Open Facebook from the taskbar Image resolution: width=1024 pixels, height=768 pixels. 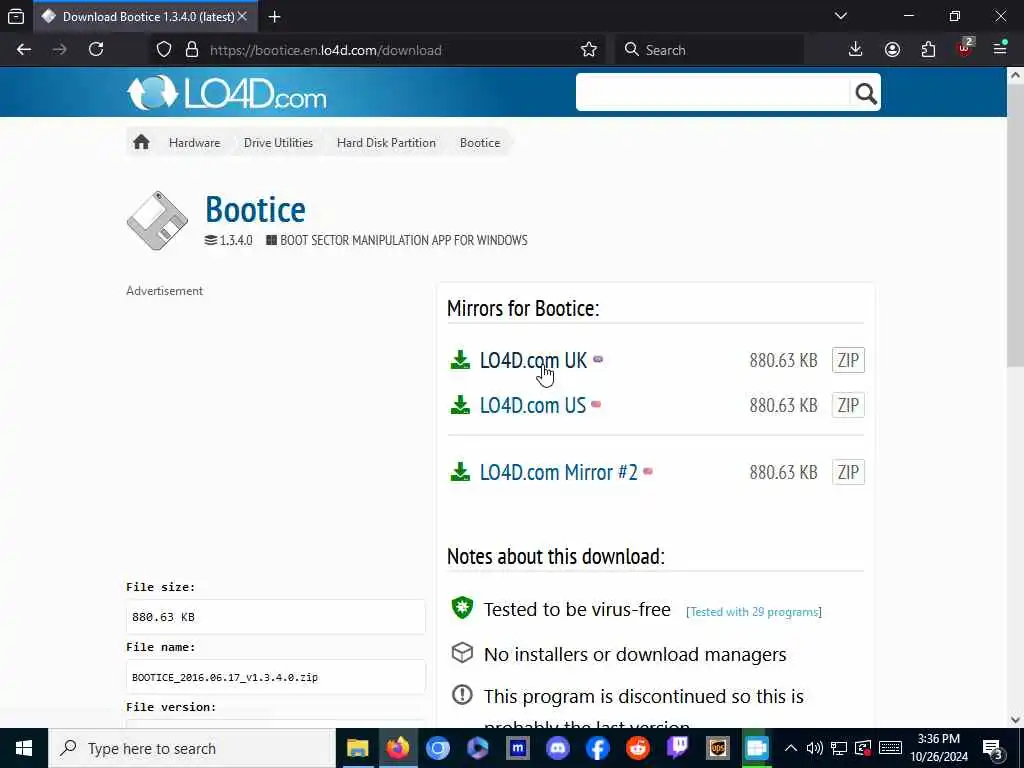click(x=598, y=748)
